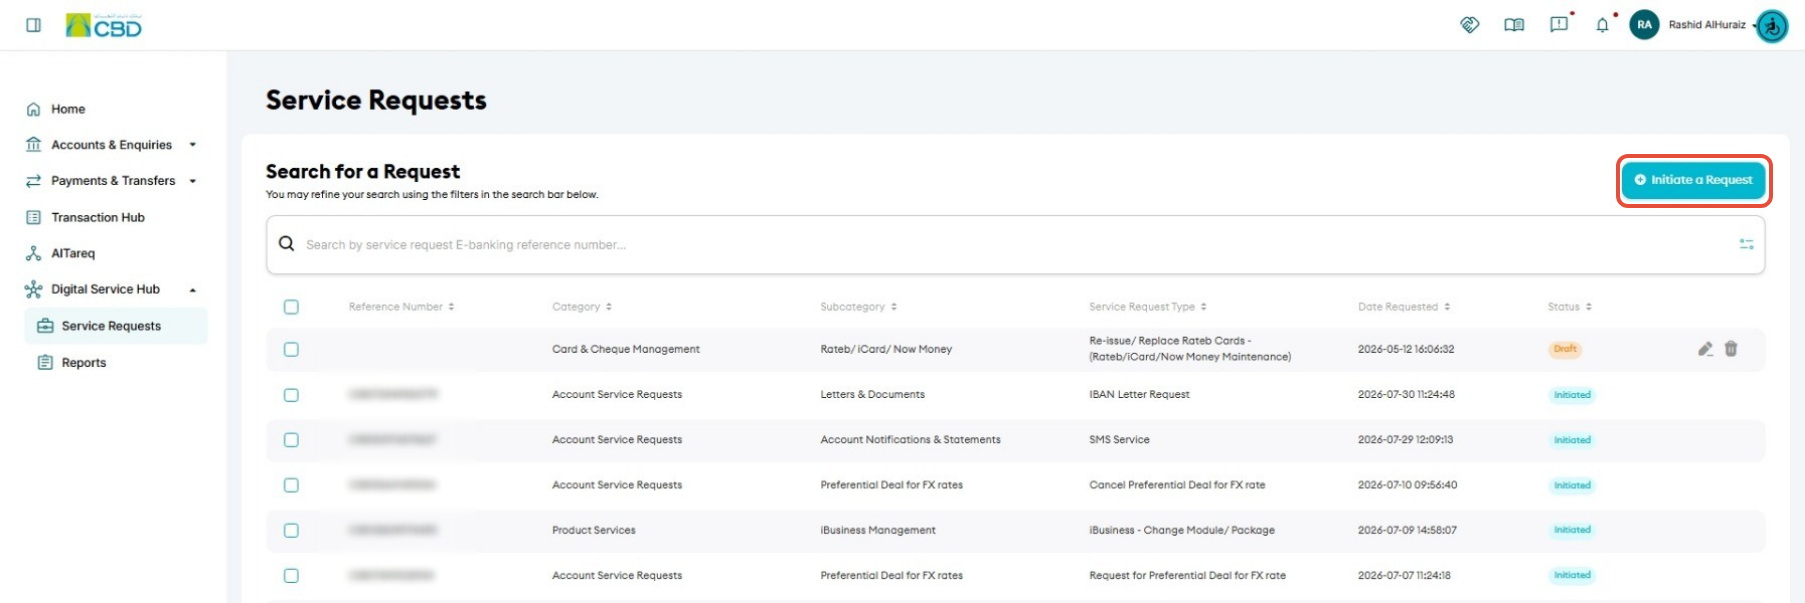Image resolution: width=1805 pixels, height=603 pixels.
Task: Collapse Digital Service Hub menu arrow
Action: pyautogui.click(x=193, y=290)
